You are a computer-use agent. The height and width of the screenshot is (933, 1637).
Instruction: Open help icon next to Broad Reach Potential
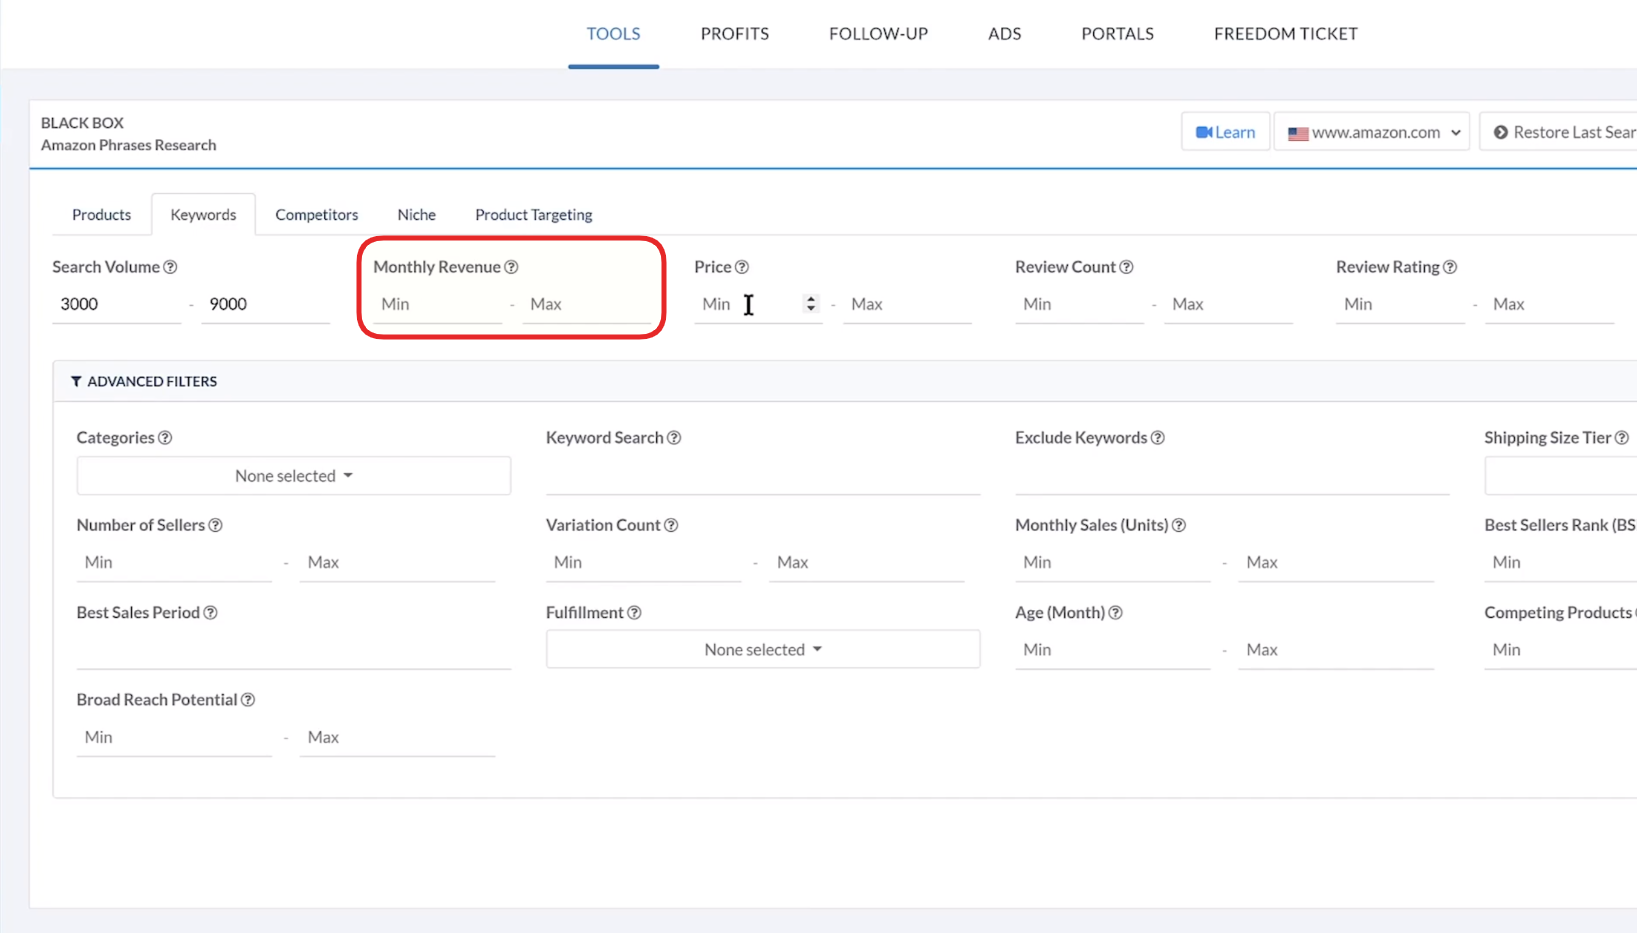click(248, 700)
